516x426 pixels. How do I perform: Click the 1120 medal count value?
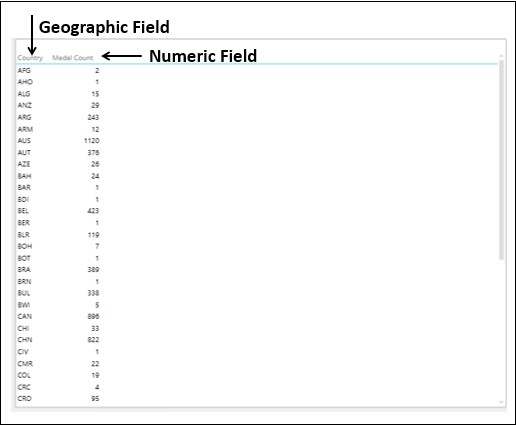[x=92, y=141]
